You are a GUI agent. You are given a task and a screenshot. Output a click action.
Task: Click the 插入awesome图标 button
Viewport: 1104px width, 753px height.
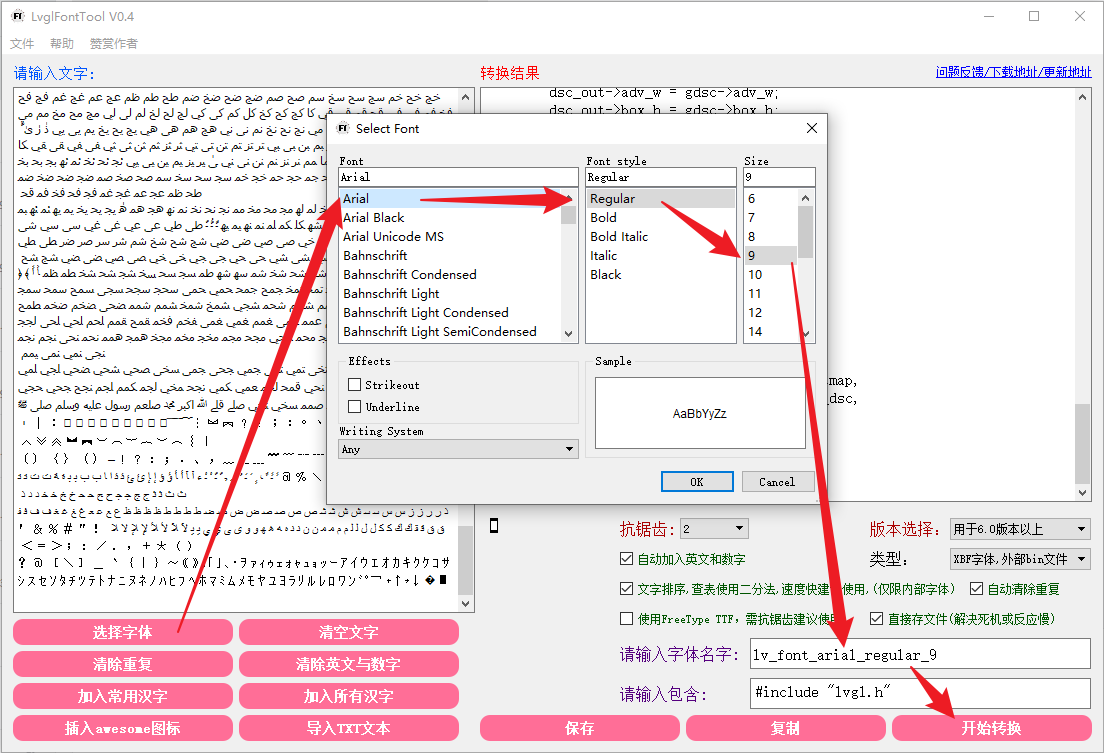point(123,728)
